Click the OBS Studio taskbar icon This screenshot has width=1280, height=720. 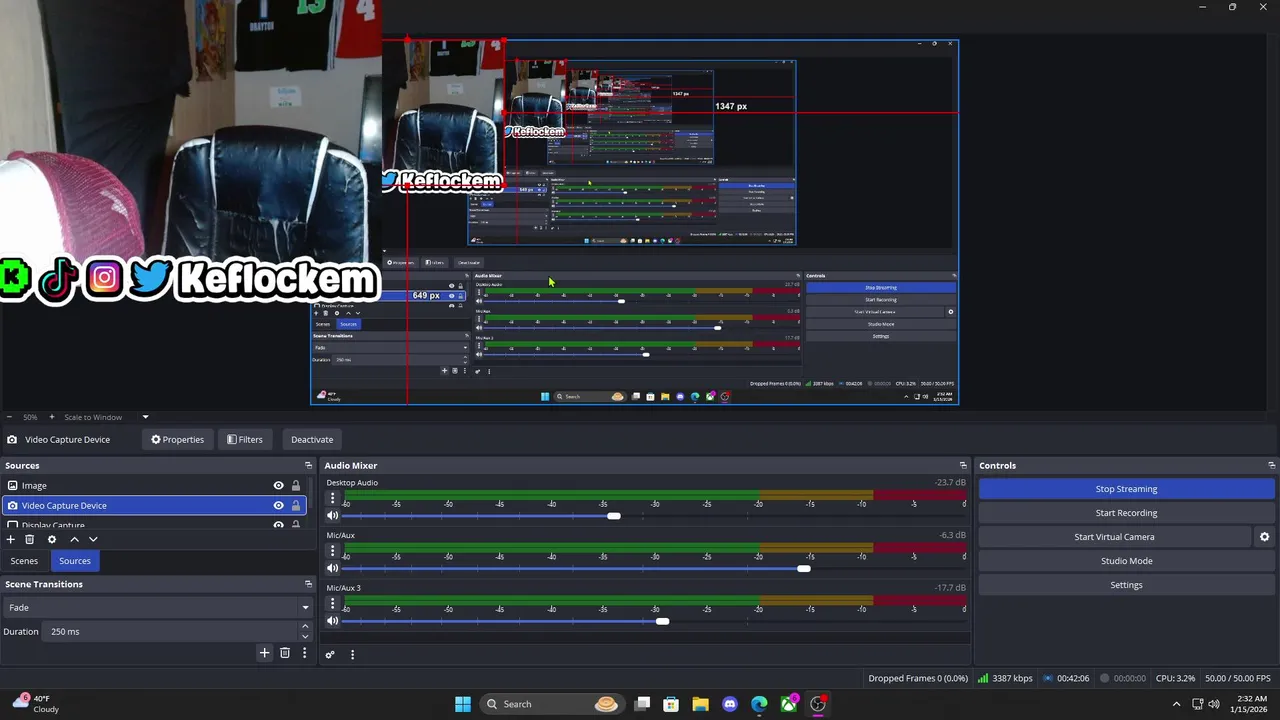[818, 704]
